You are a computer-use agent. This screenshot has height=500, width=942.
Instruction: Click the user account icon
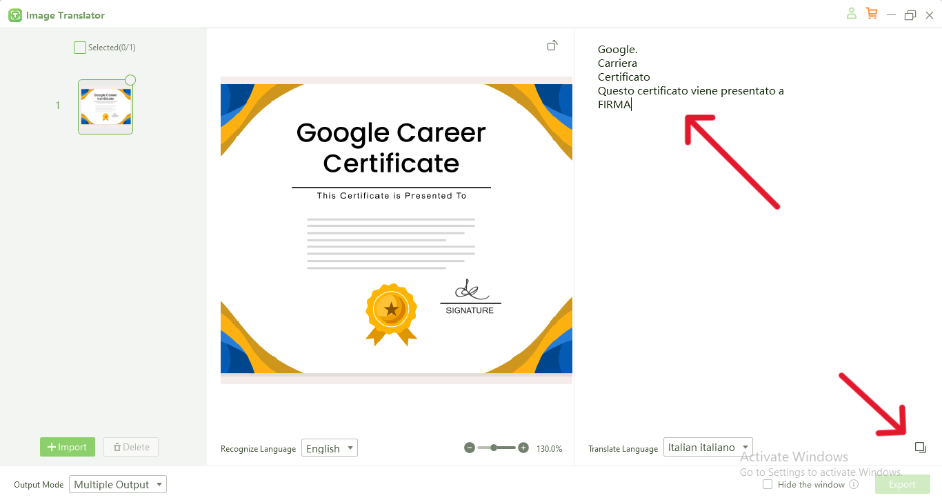[x=851, y=14]
